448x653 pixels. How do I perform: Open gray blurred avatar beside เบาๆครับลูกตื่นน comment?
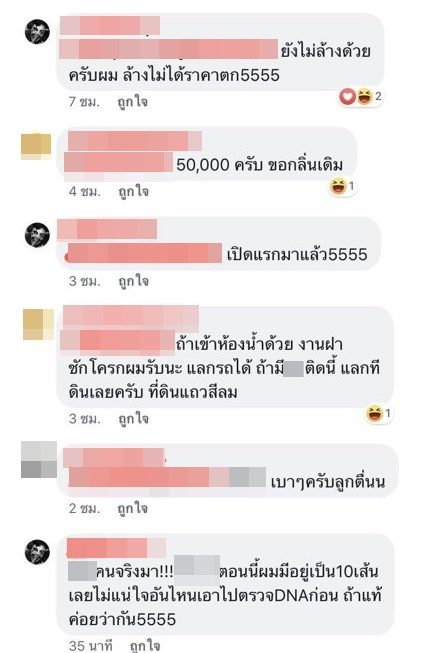coord(39,460)
